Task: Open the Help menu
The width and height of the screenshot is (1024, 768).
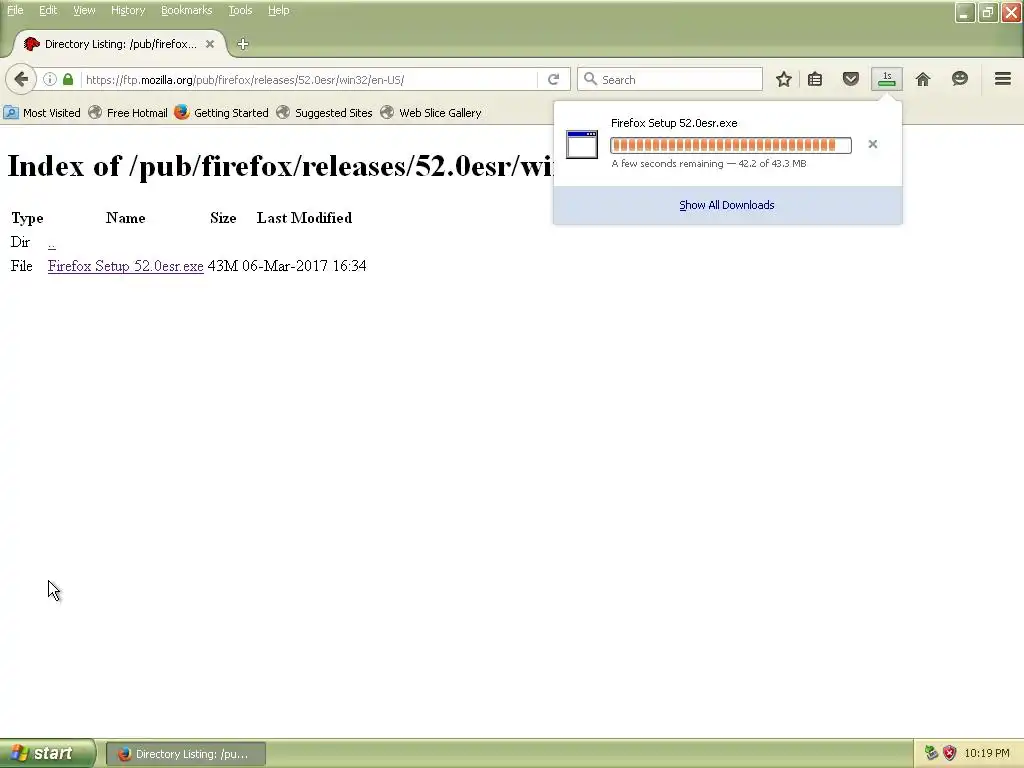Action: (x=279, y=10)
